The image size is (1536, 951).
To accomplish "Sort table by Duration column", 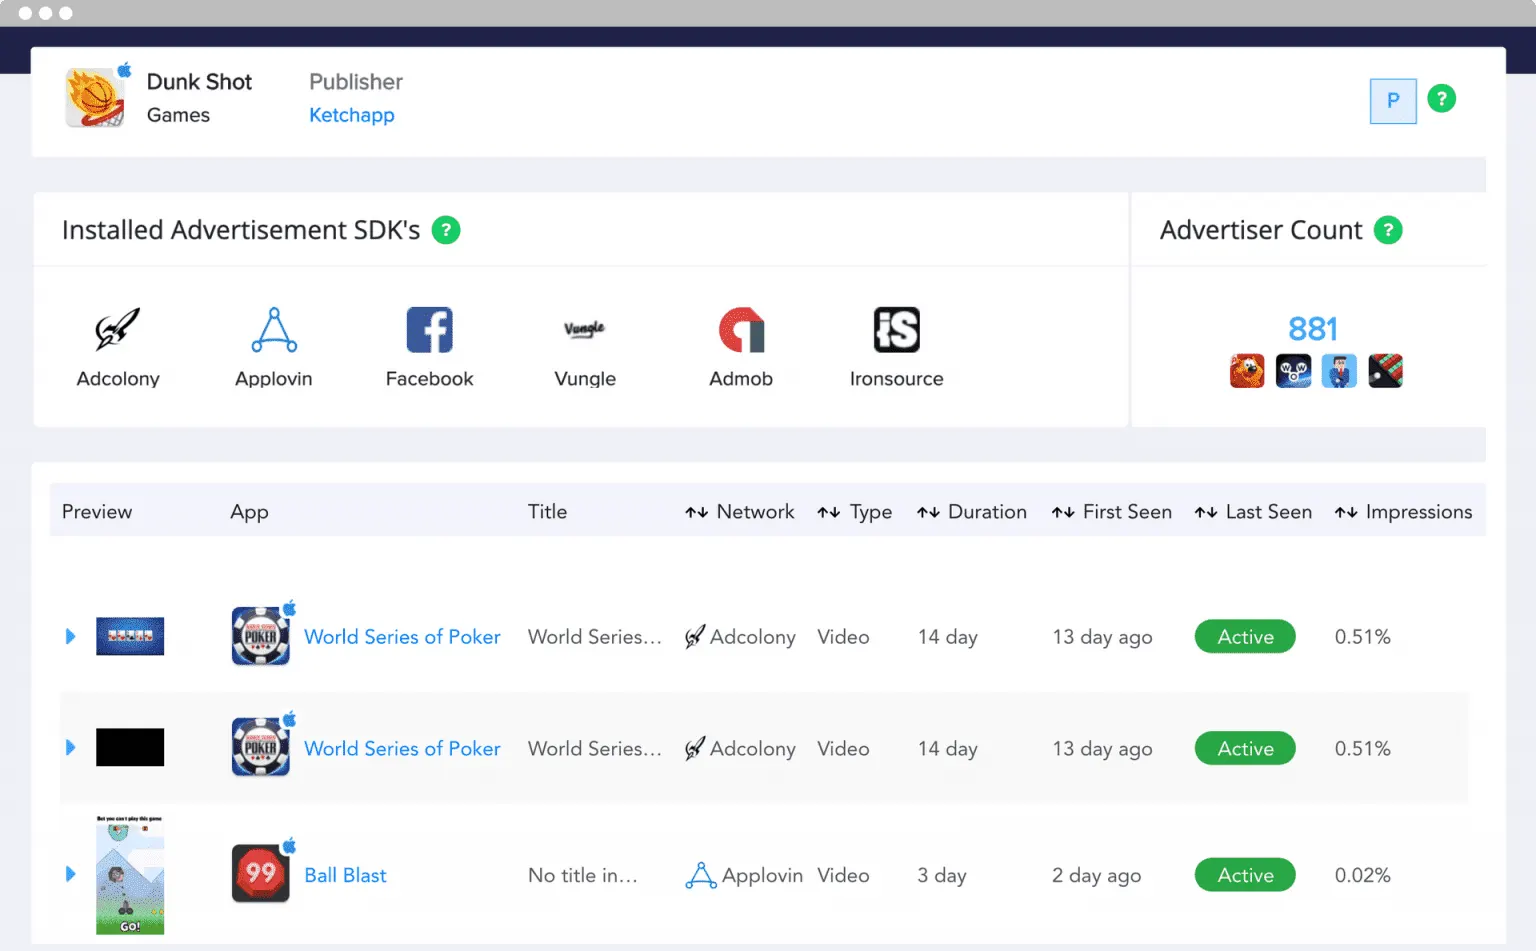I will pos(971,512).
